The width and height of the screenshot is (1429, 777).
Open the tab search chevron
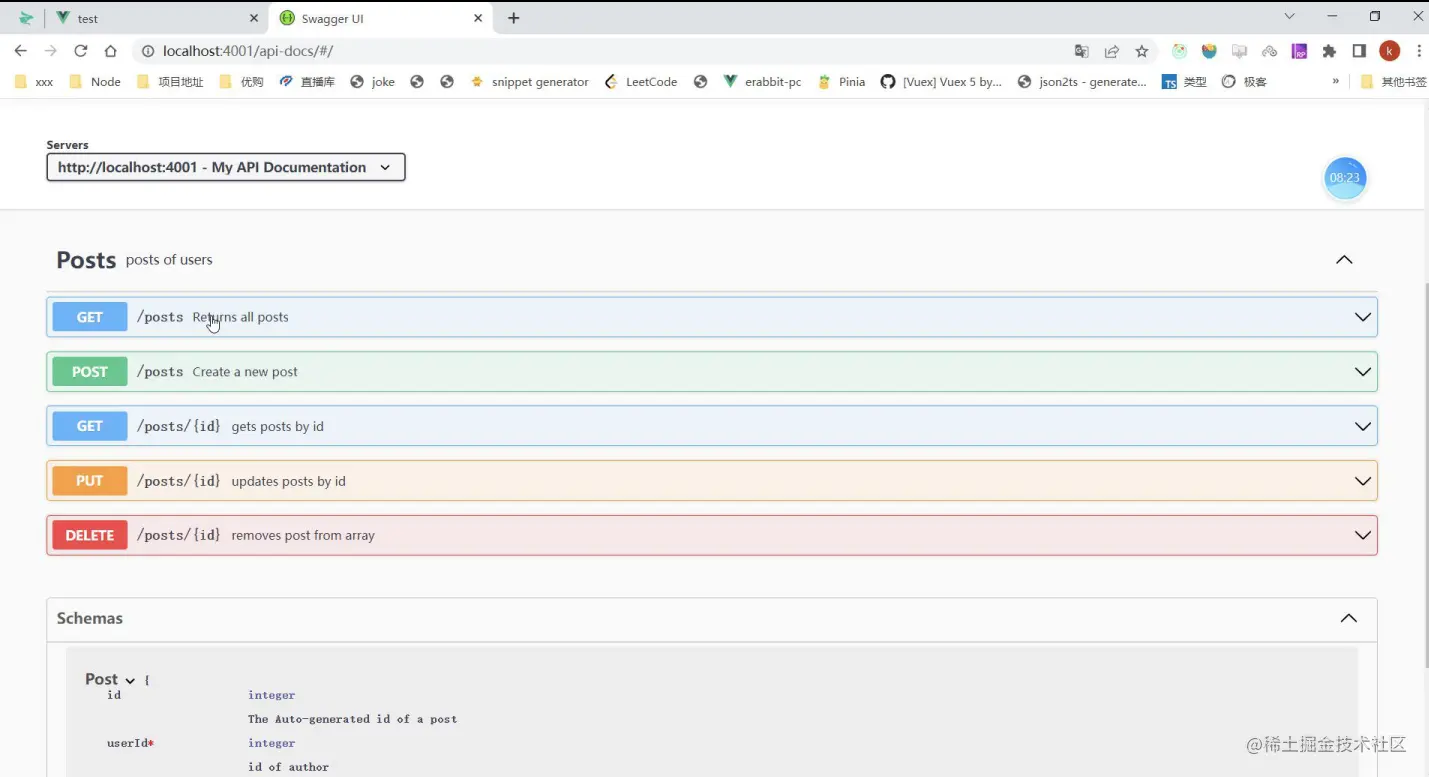click(1289, 16)
